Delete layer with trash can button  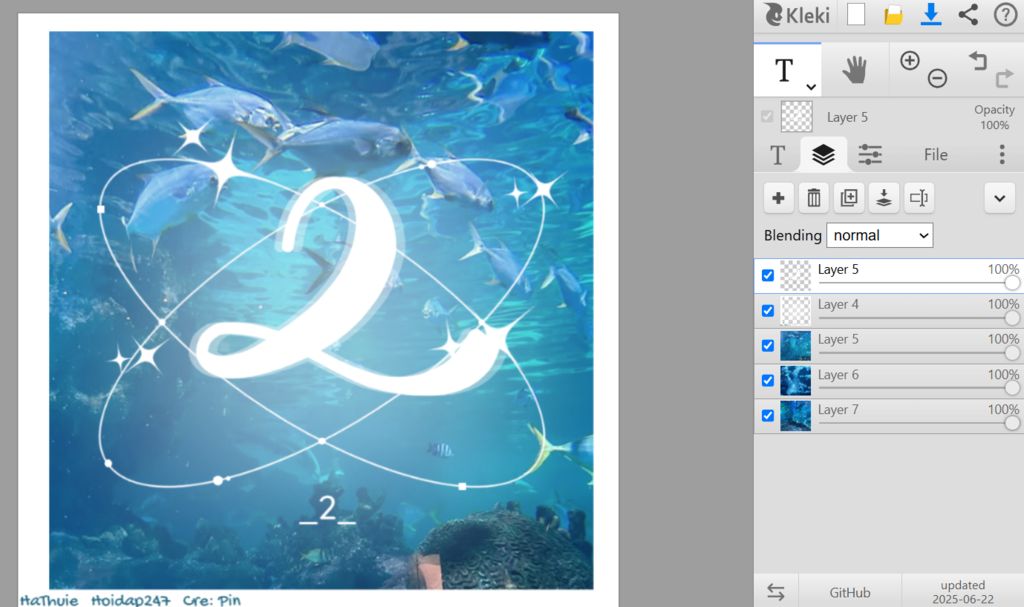click(x=814, y=198)
